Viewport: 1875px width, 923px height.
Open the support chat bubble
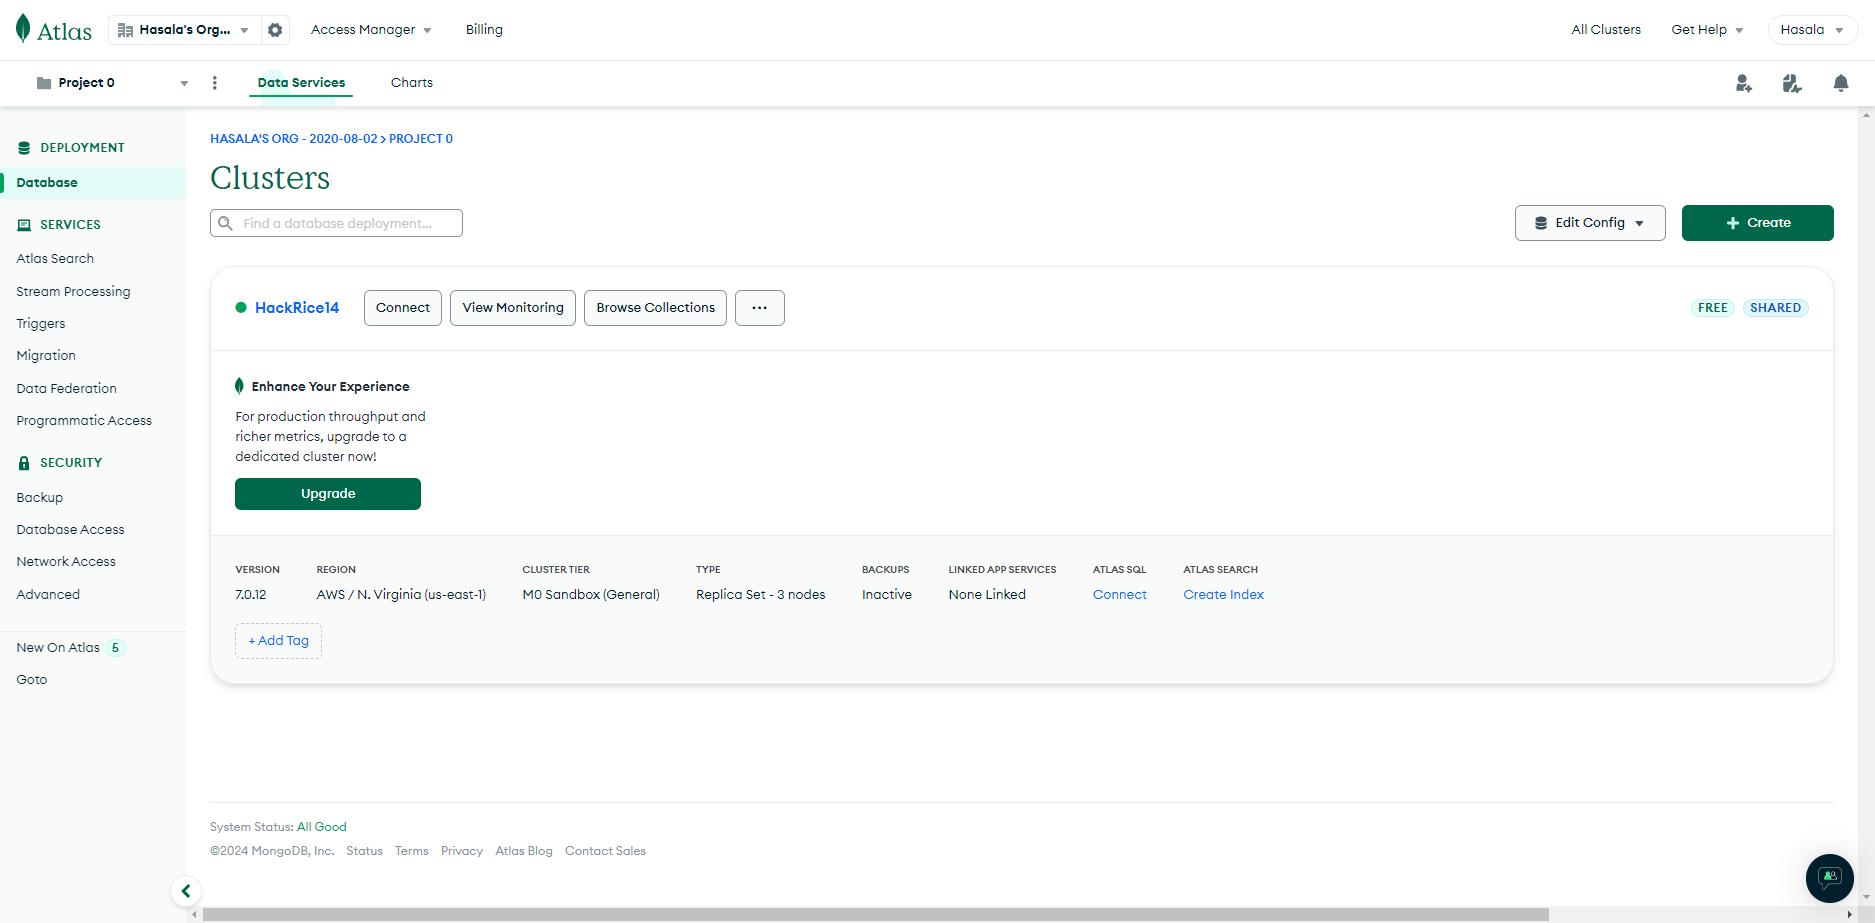pyautogui.click(x=1830, y=878)
